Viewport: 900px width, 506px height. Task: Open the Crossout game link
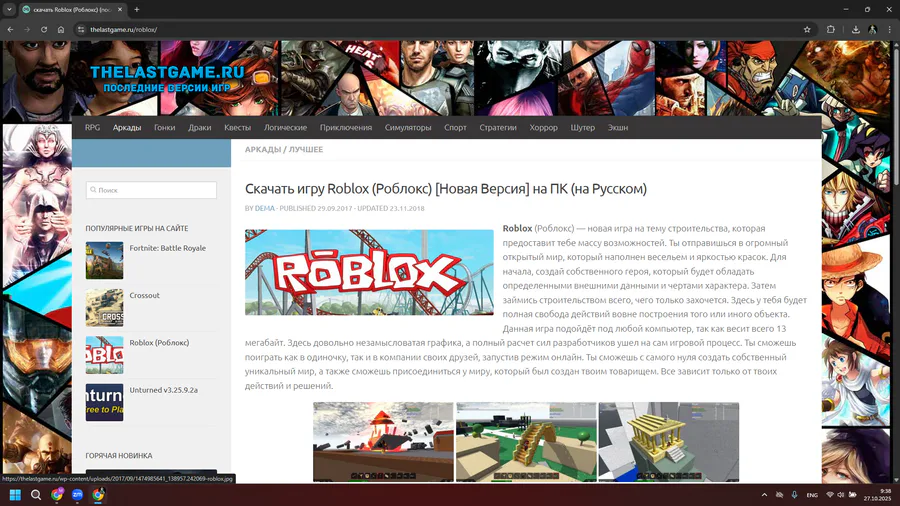pos(145,295)
